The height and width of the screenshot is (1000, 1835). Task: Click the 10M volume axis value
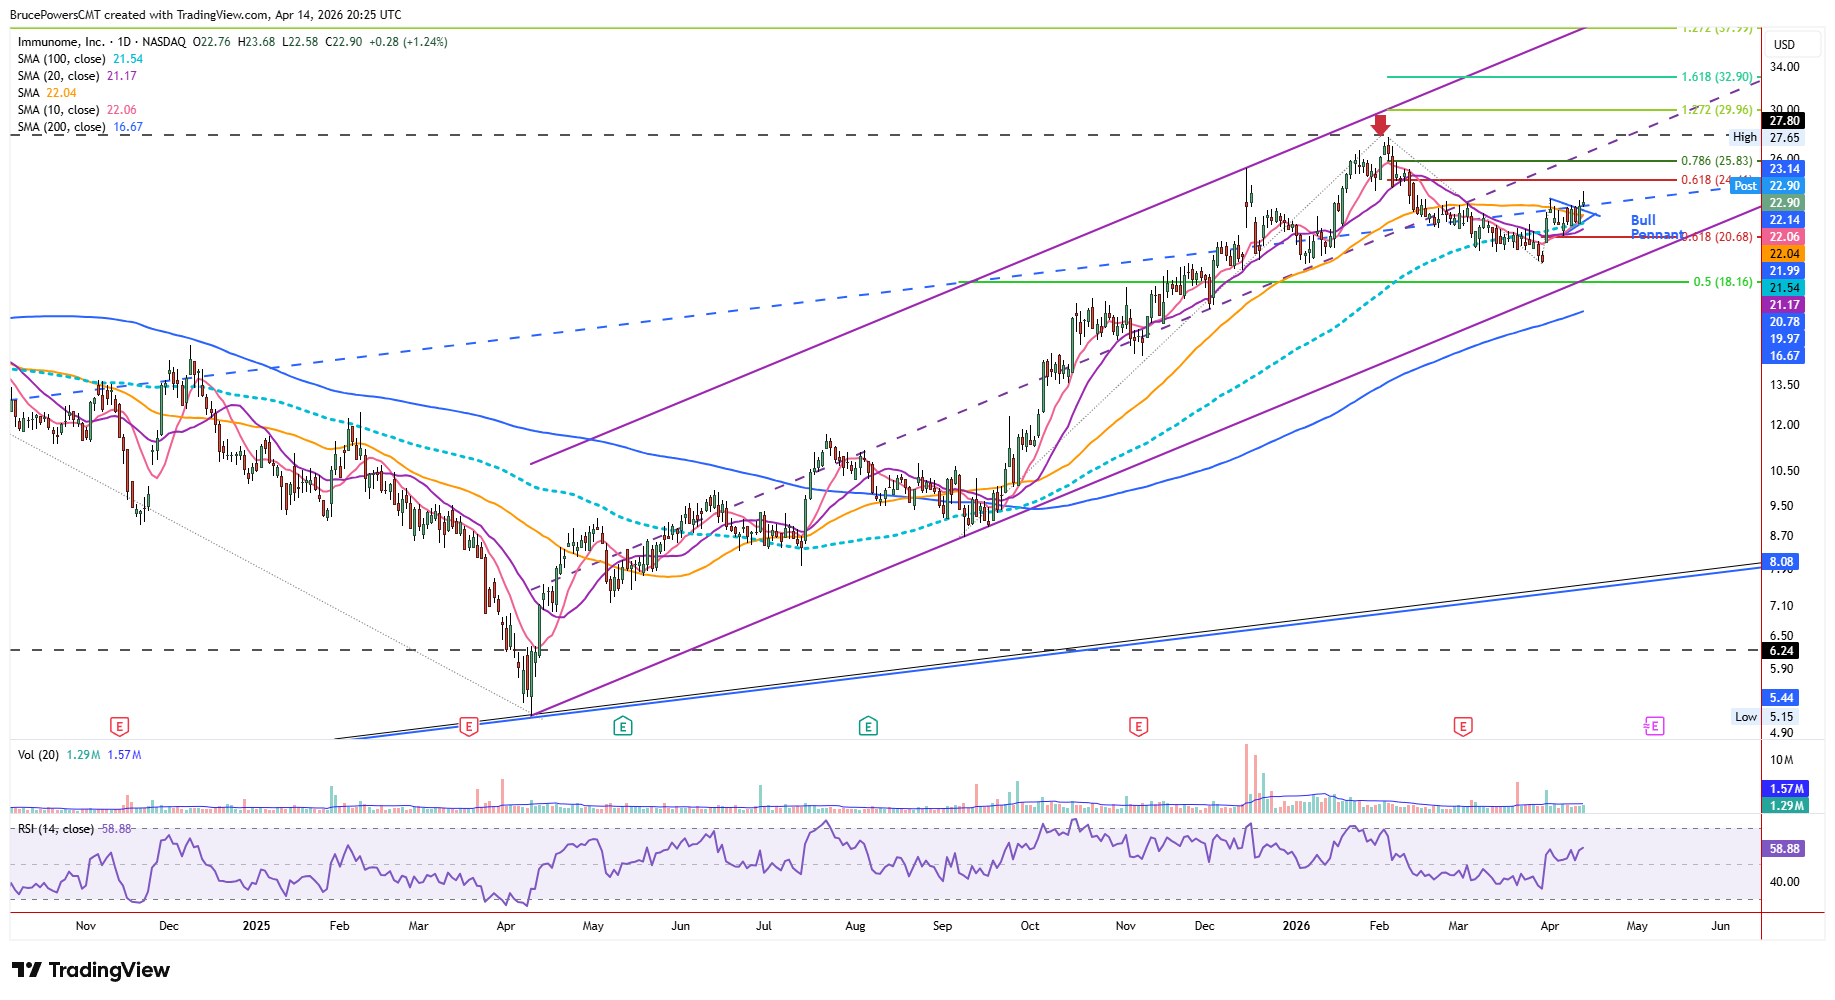1781,760
